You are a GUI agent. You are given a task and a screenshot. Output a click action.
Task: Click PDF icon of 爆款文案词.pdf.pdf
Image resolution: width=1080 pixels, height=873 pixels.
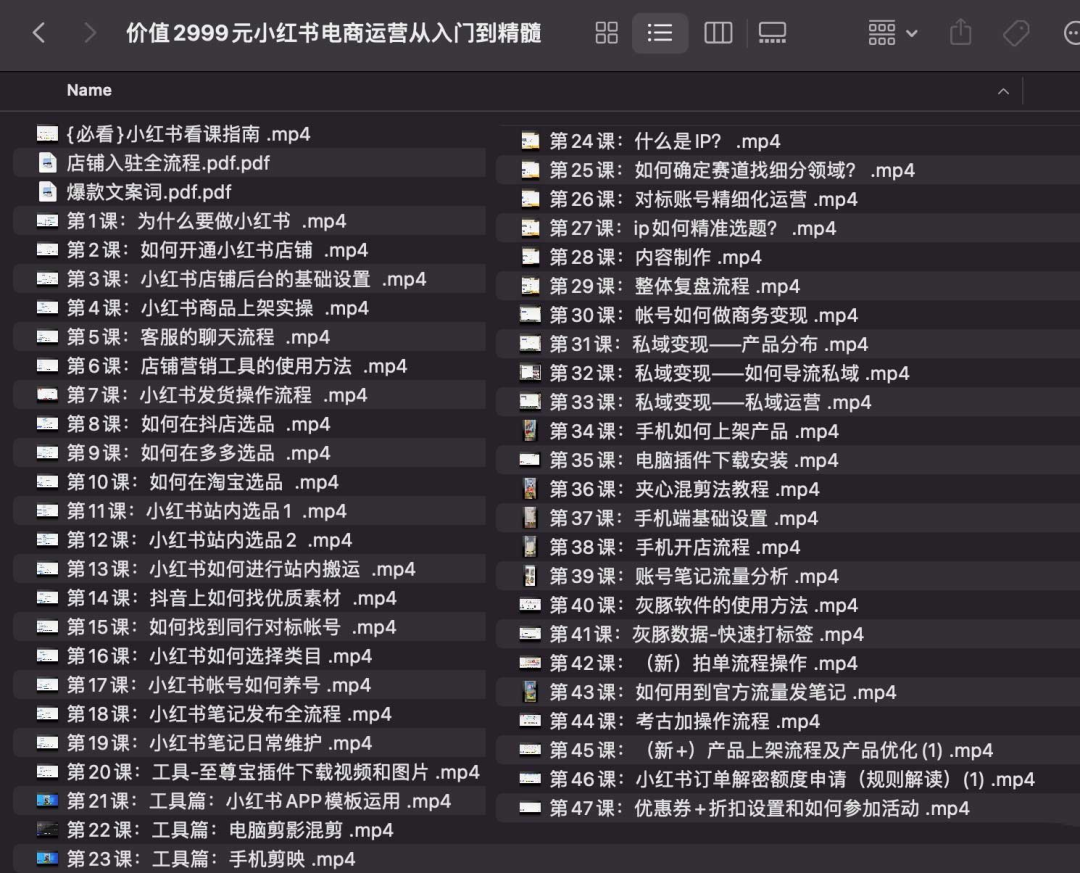pos(48,192)
